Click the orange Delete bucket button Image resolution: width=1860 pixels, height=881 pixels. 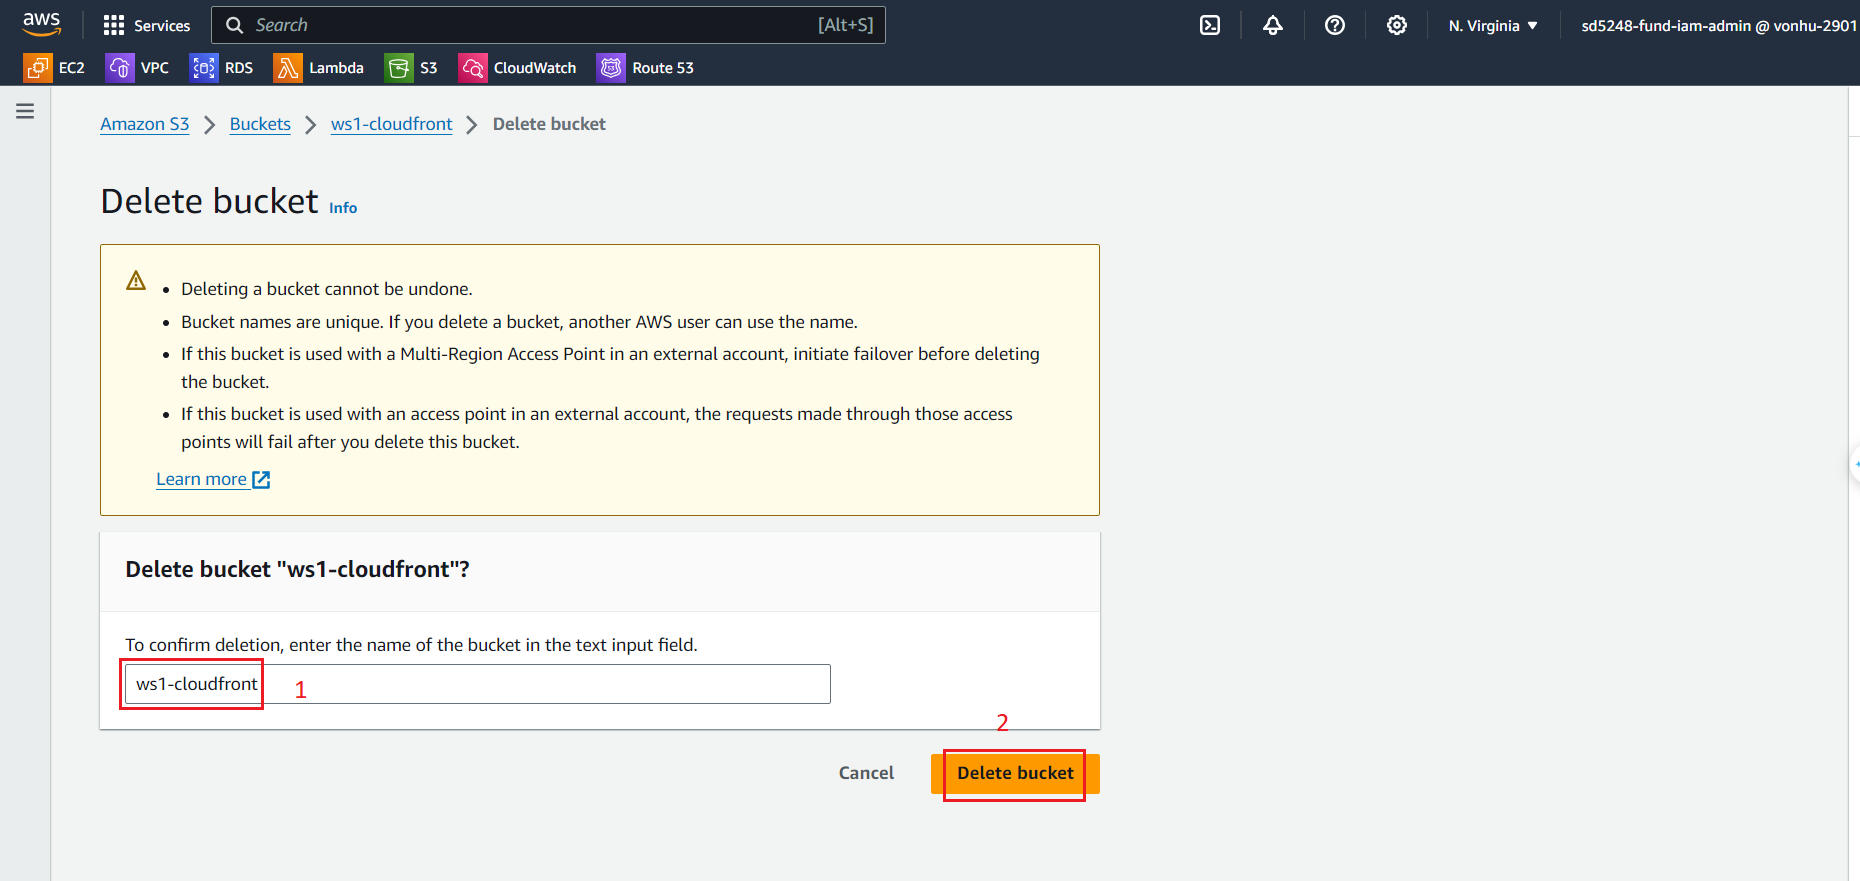click(x=1015, y=773)
